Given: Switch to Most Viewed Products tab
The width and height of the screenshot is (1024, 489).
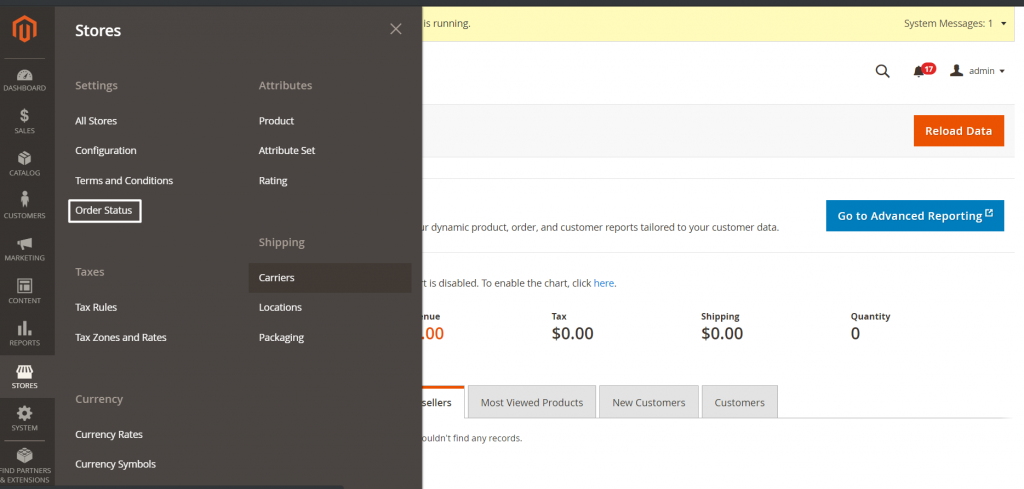Looking at the screenshot, I should (532, 402).
